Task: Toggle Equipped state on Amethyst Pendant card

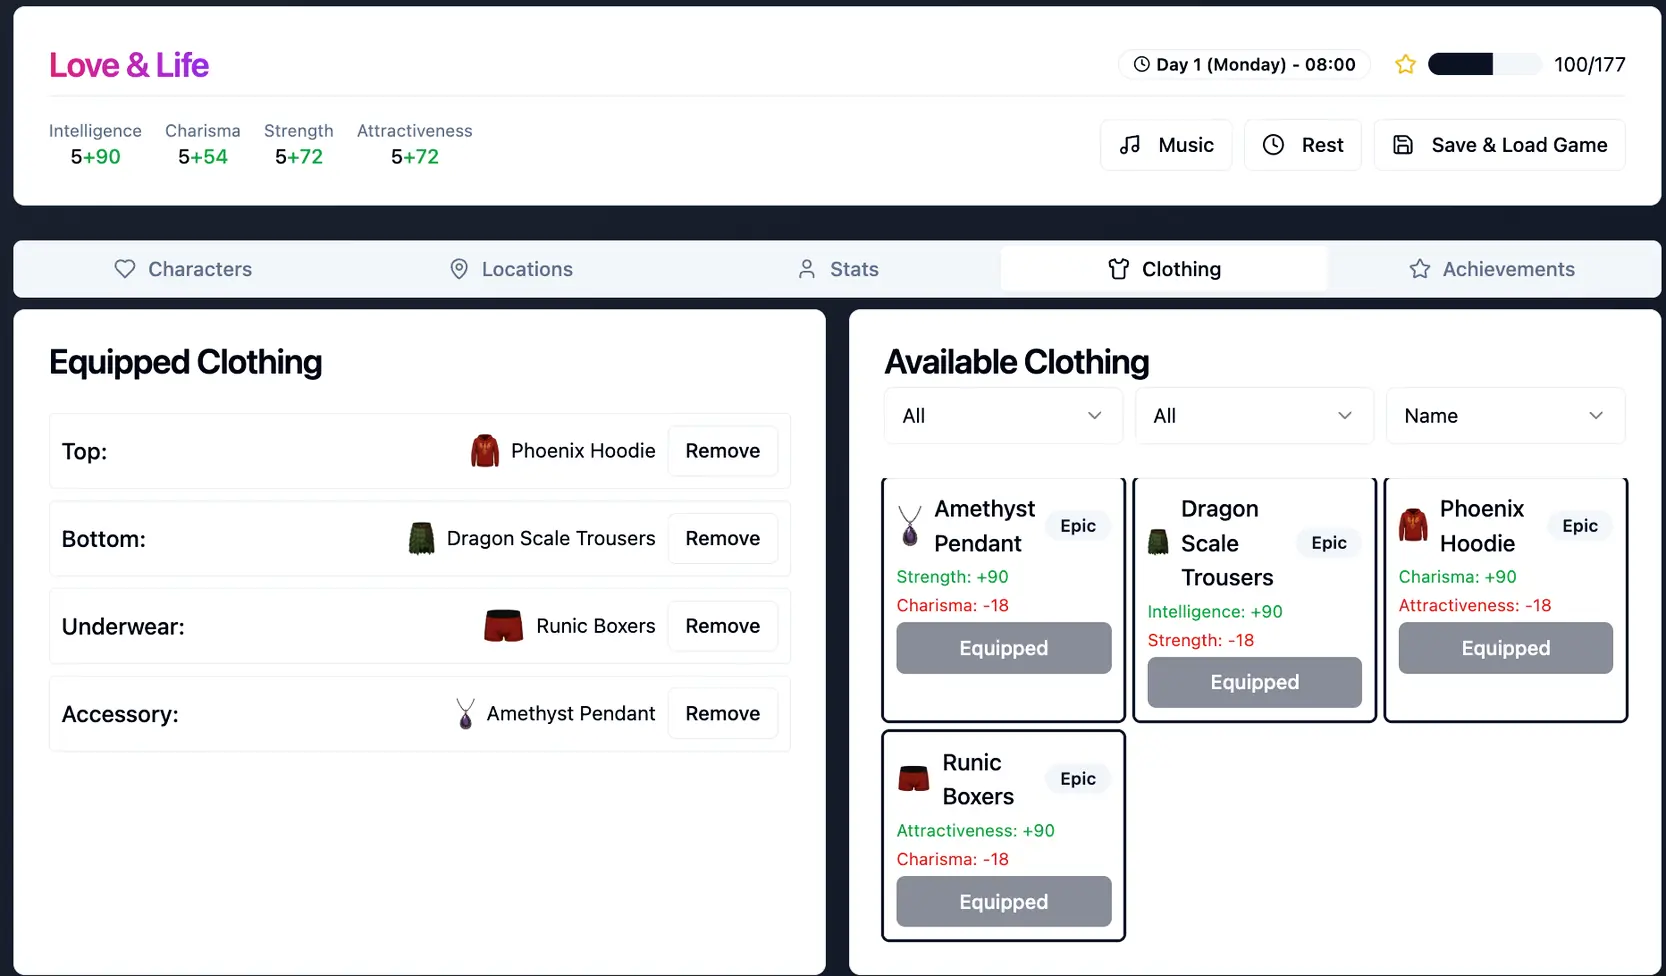Action: (1003, 648)
